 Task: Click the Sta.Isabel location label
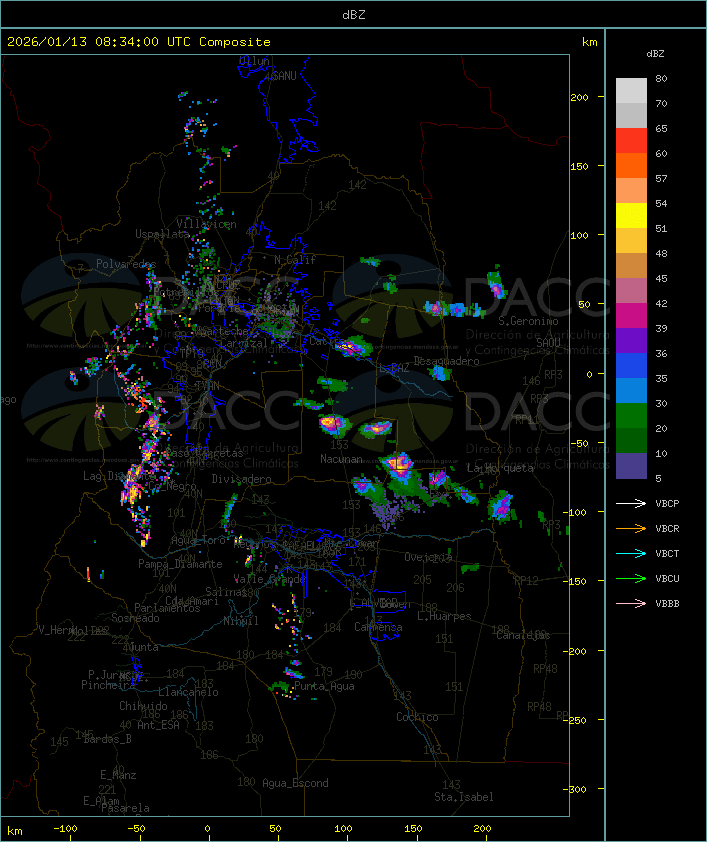tap(463, 797)
